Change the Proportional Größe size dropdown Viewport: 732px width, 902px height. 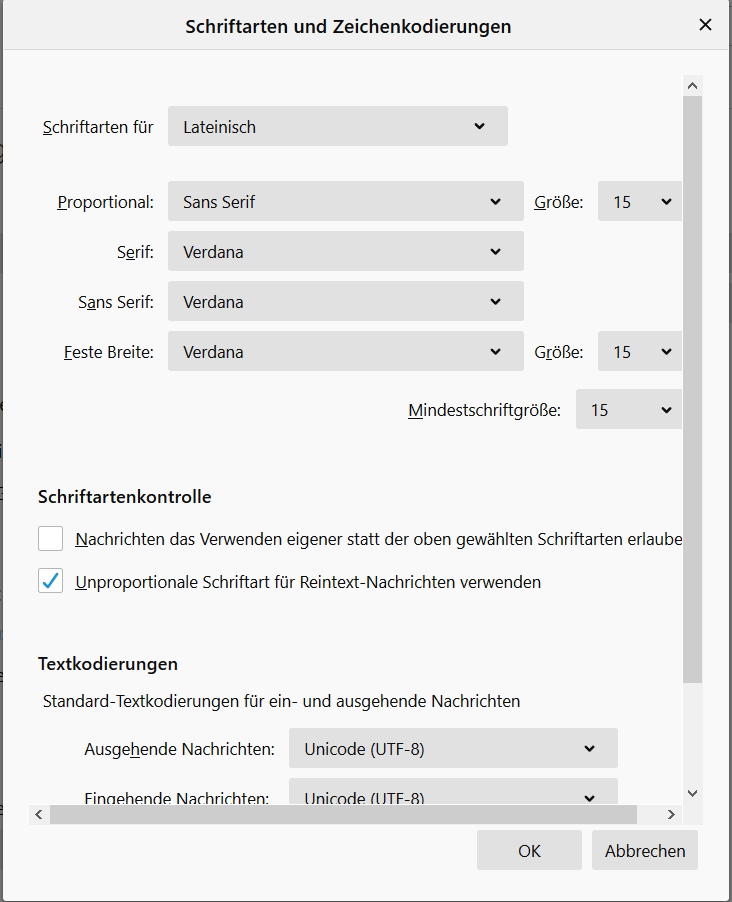click(640, 201)
